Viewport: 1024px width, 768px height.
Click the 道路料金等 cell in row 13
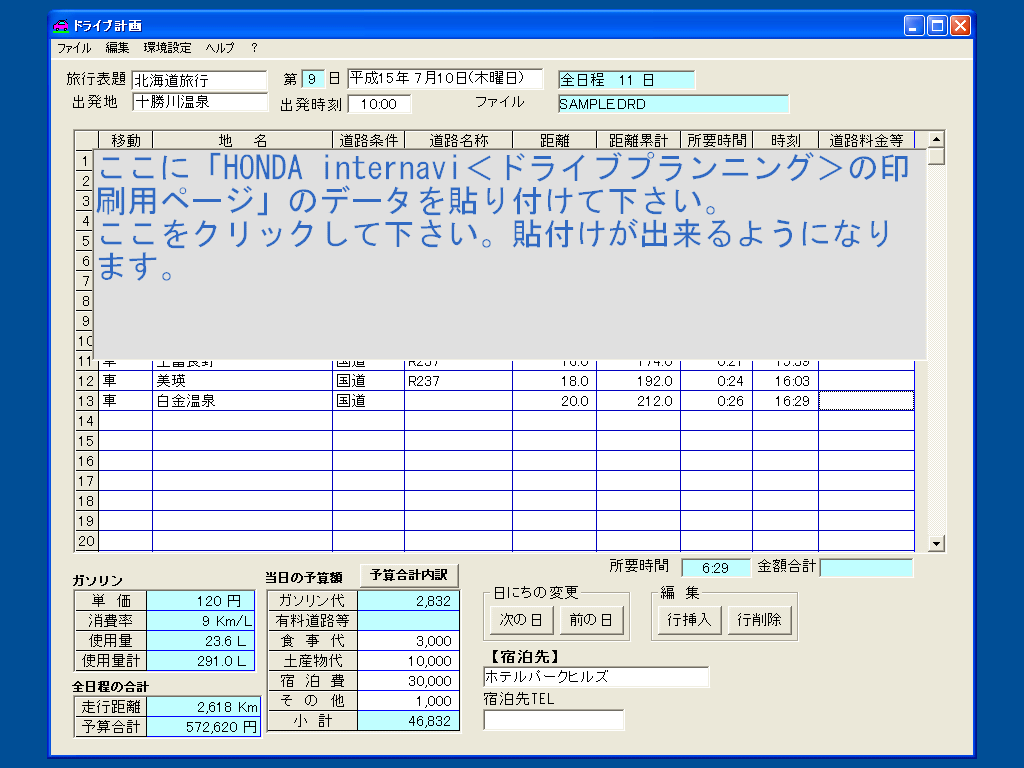[x=866, y=401]
